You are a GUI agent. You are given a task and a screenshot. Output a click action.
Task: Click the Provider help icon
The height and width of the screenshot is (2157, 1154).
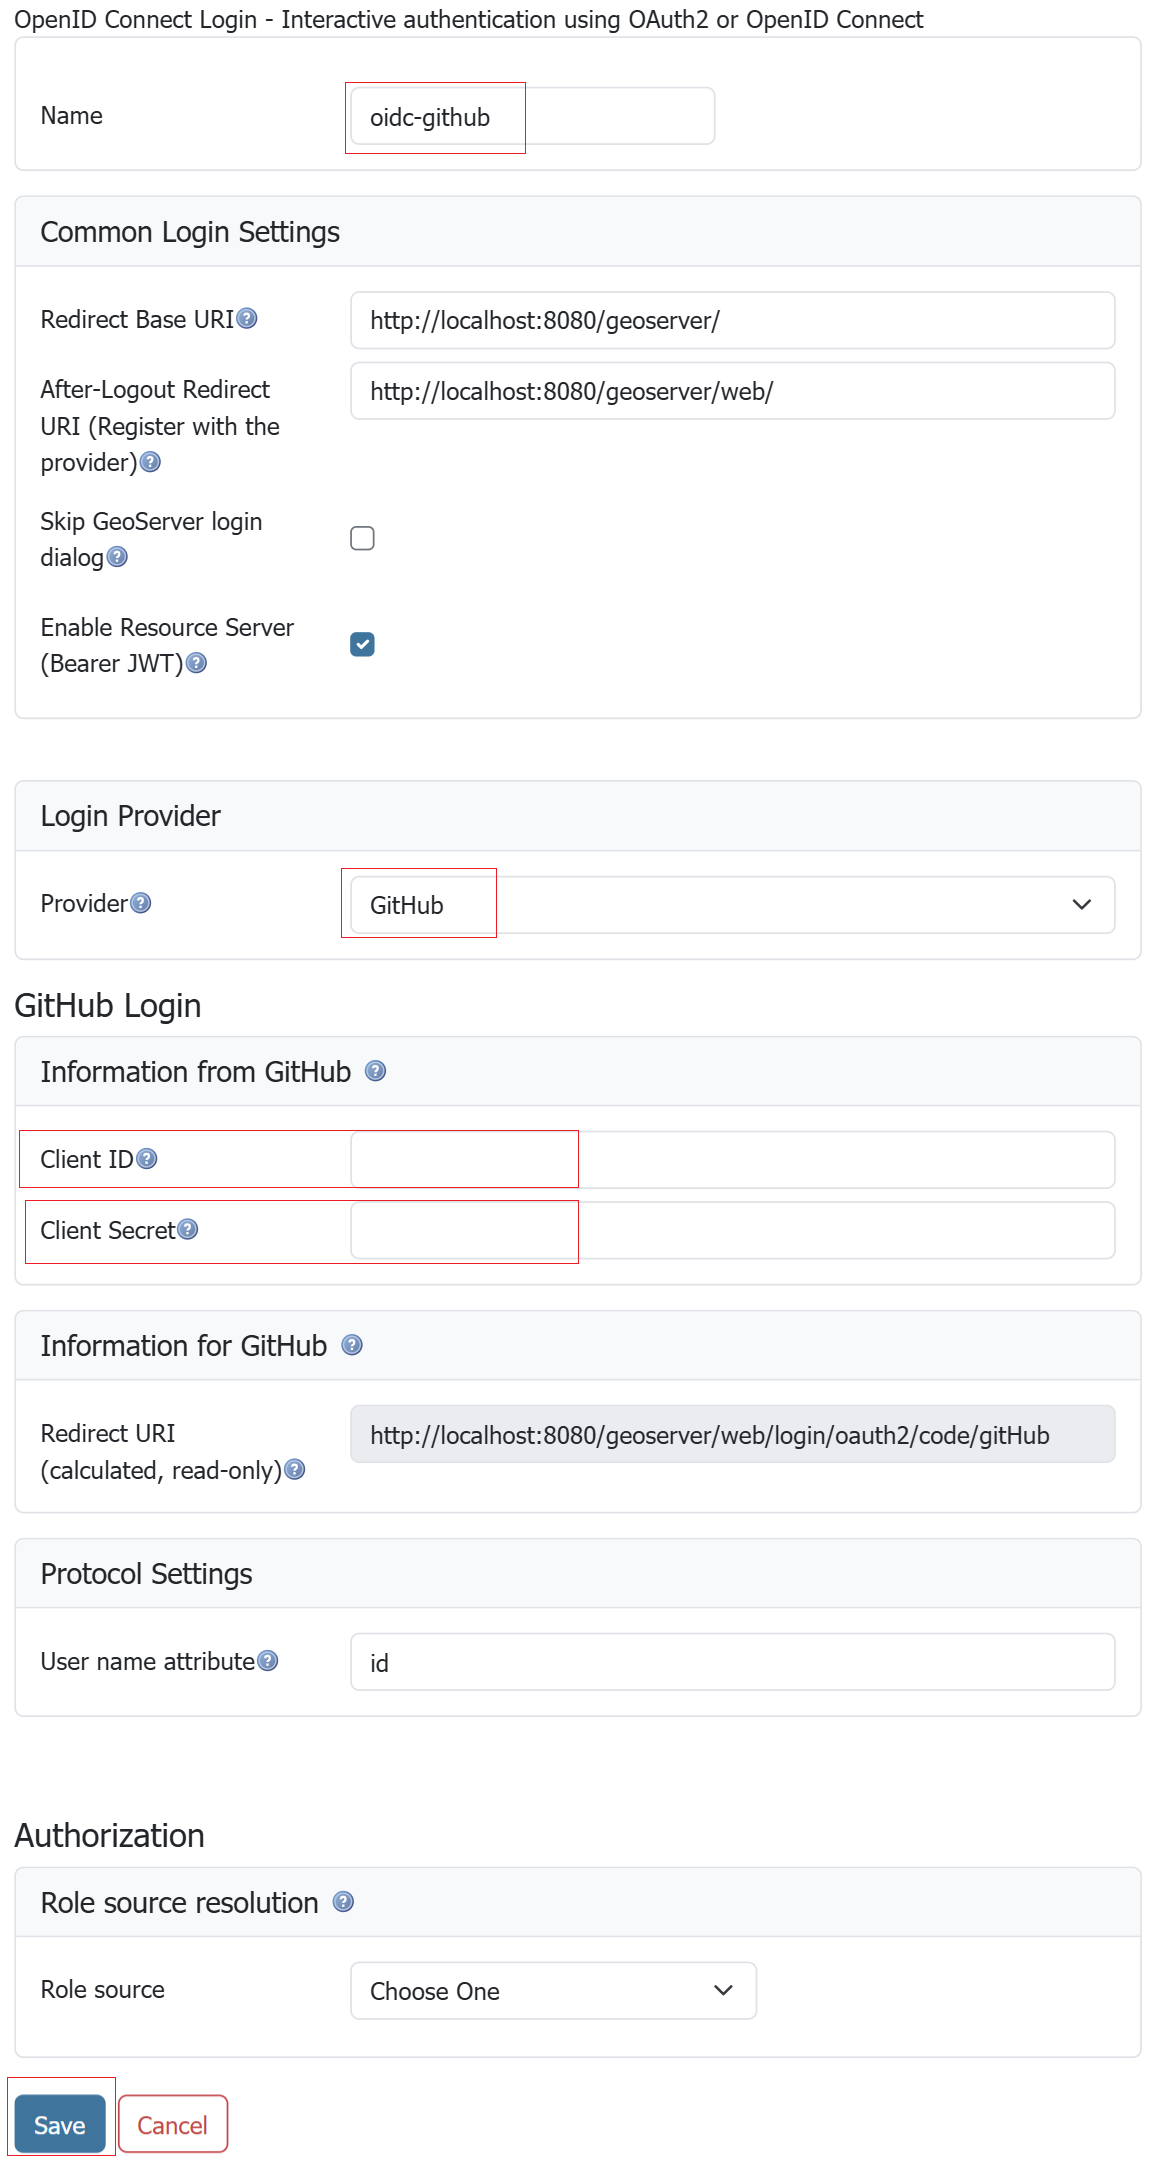tap(141, 903)
